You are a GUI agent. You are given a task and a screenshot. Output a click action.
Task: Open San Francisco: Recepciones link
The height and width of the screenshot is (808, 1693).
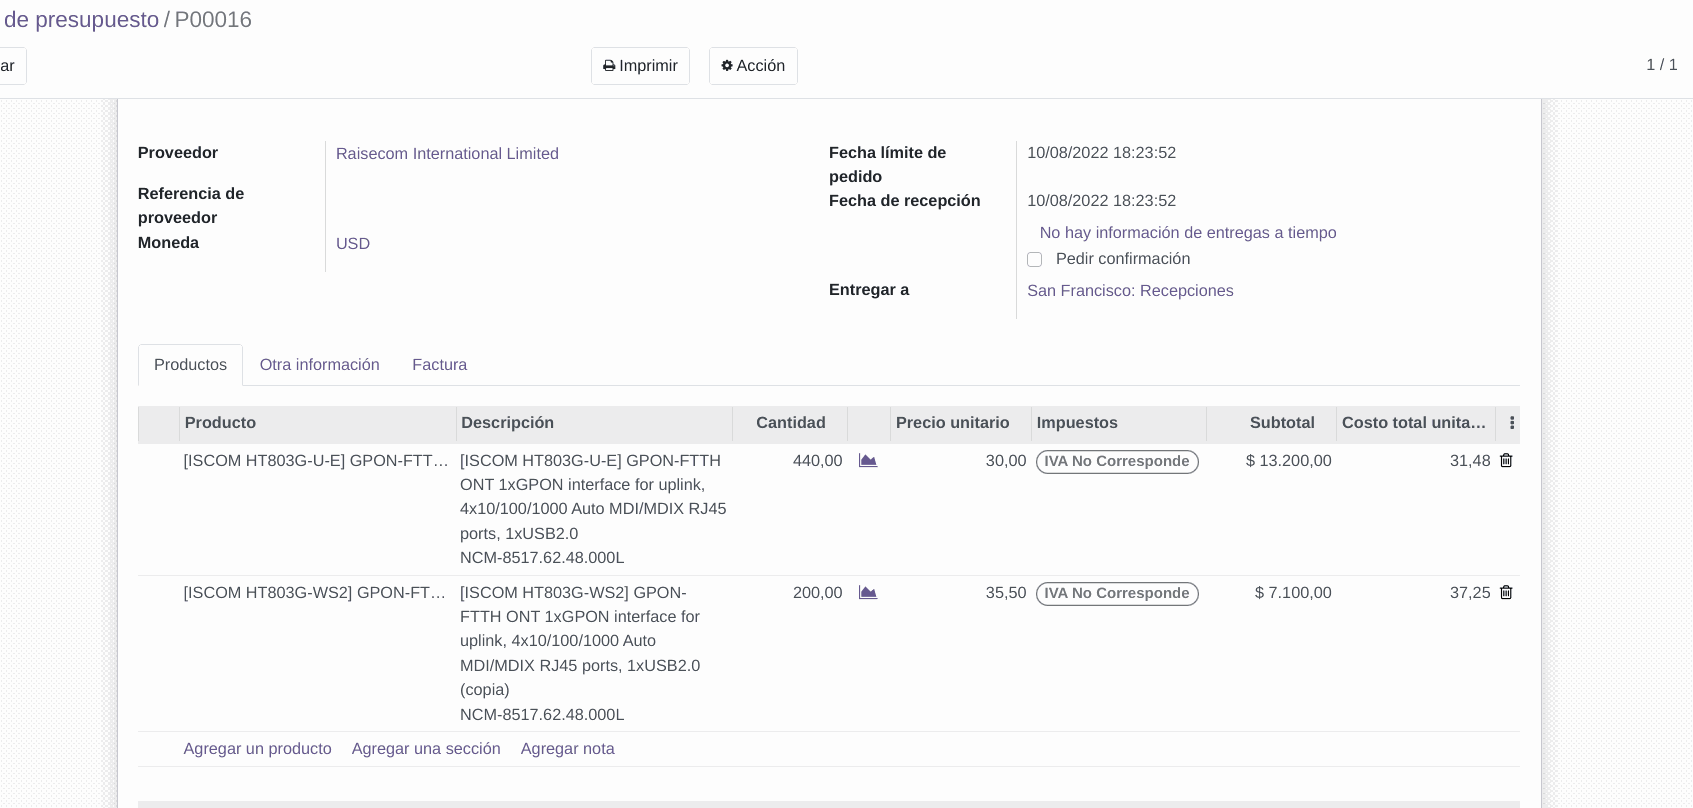click(x=1130, y=291)
